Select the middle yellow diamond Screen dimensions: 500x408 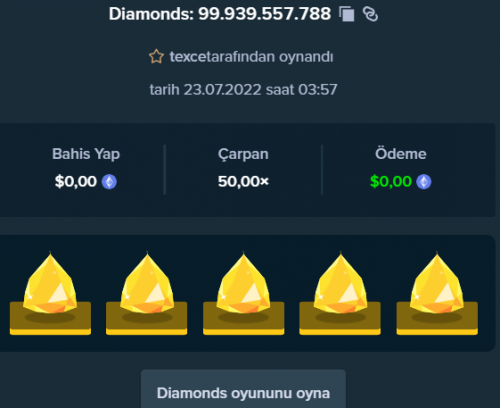(244, 293)
